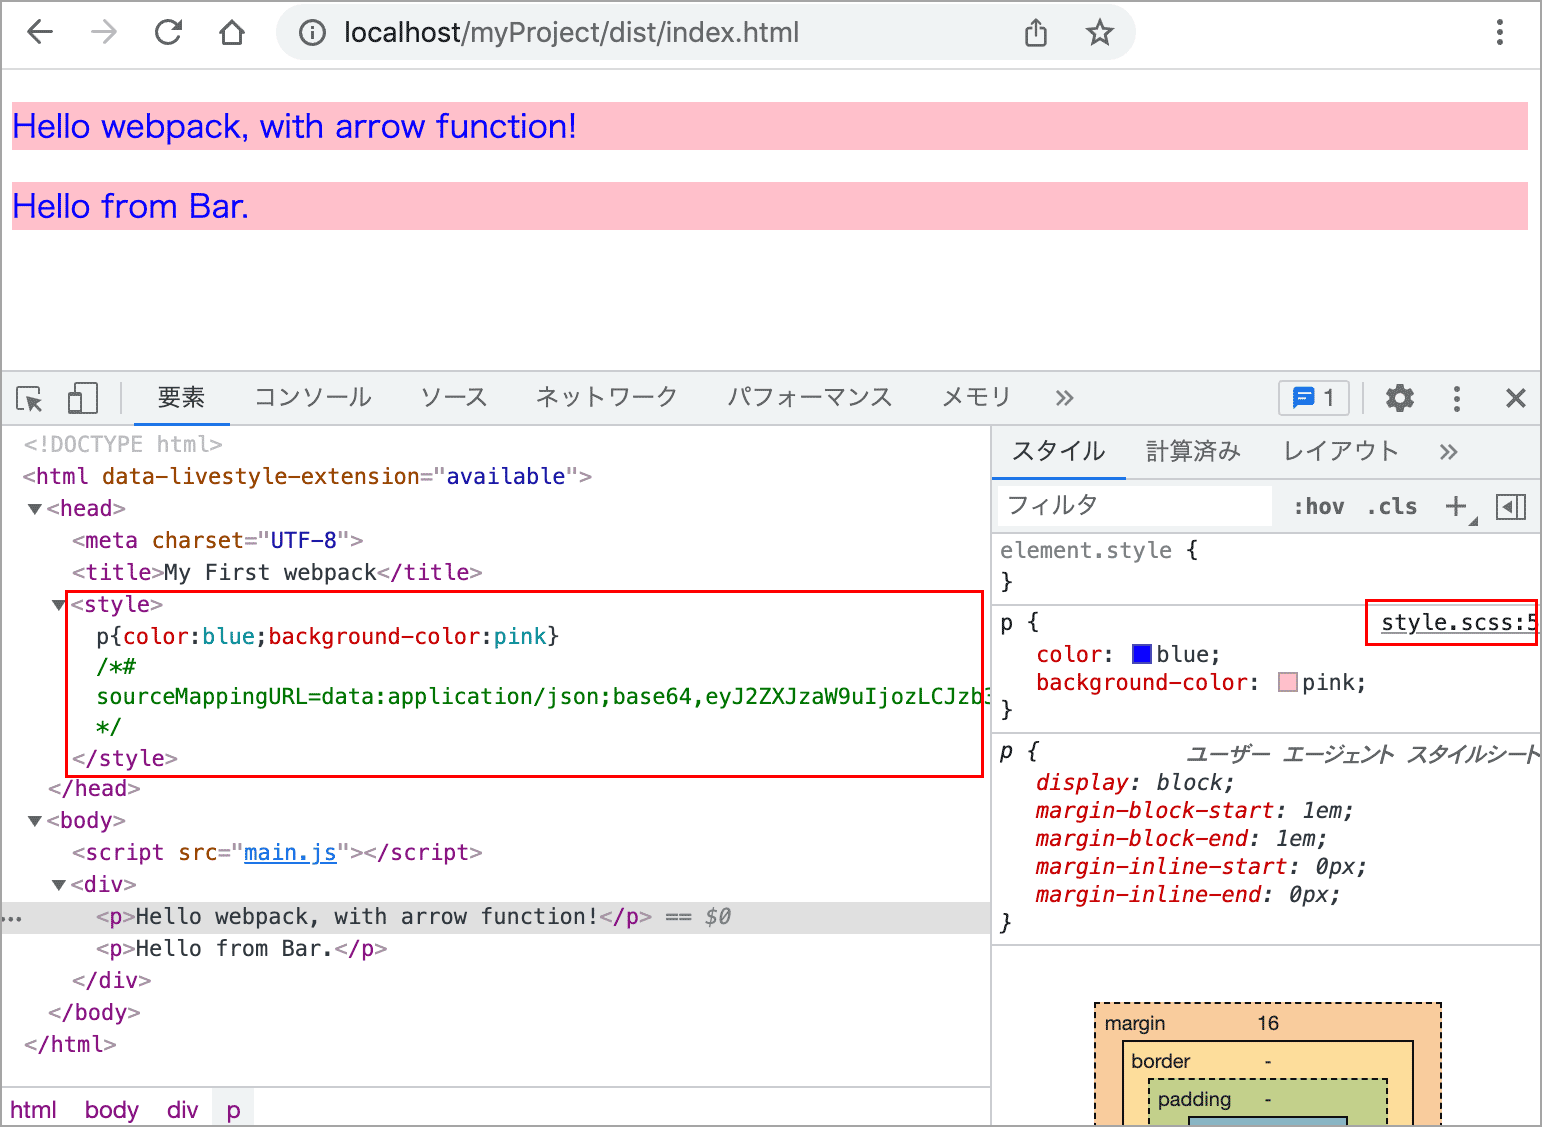Switch to the 要素 tab
Screen dimensions: 1542x1127
181,398
